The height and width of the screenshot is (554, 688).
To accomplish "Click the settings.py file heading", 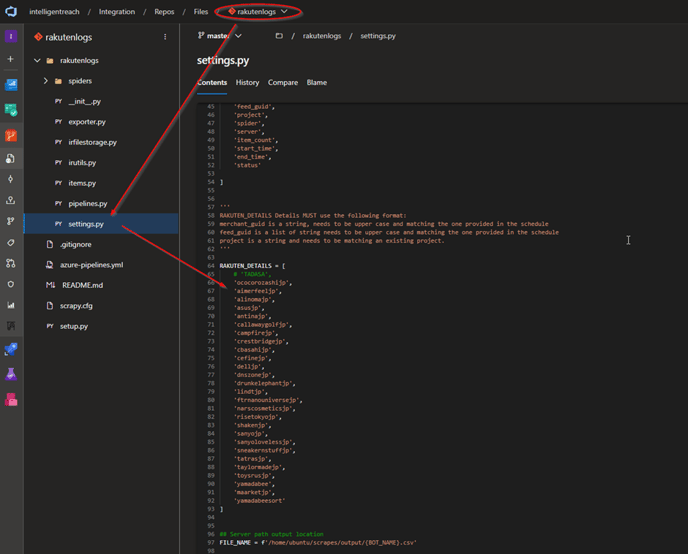I will [223, 61].
